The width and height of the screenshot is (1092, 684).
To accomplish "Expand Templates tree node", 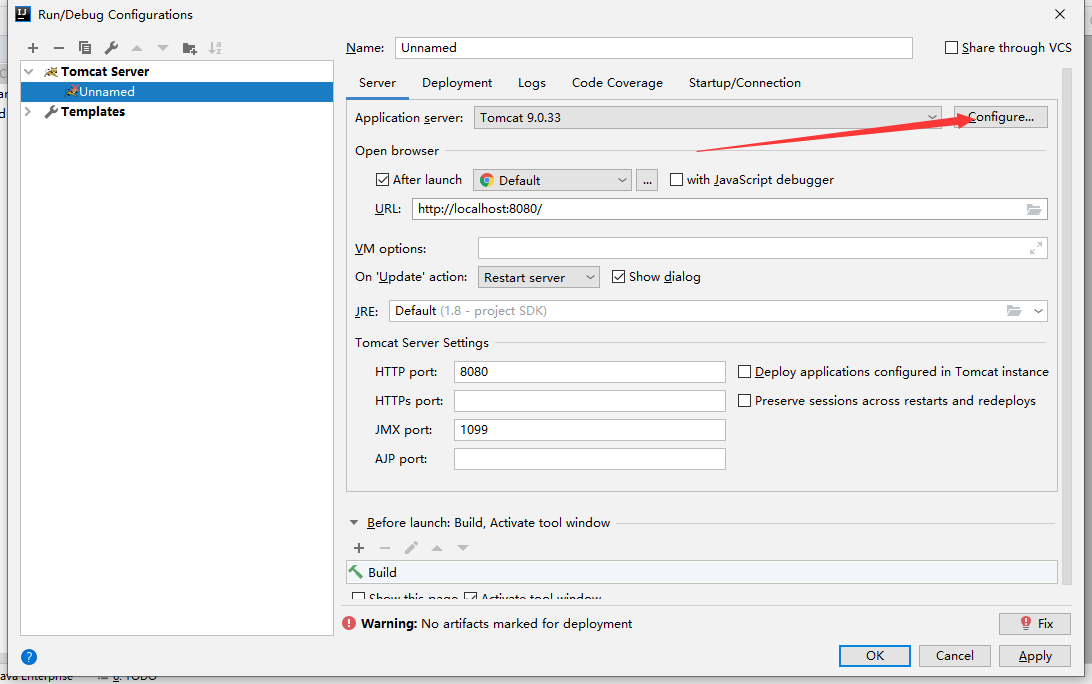I will coord(29,111).
